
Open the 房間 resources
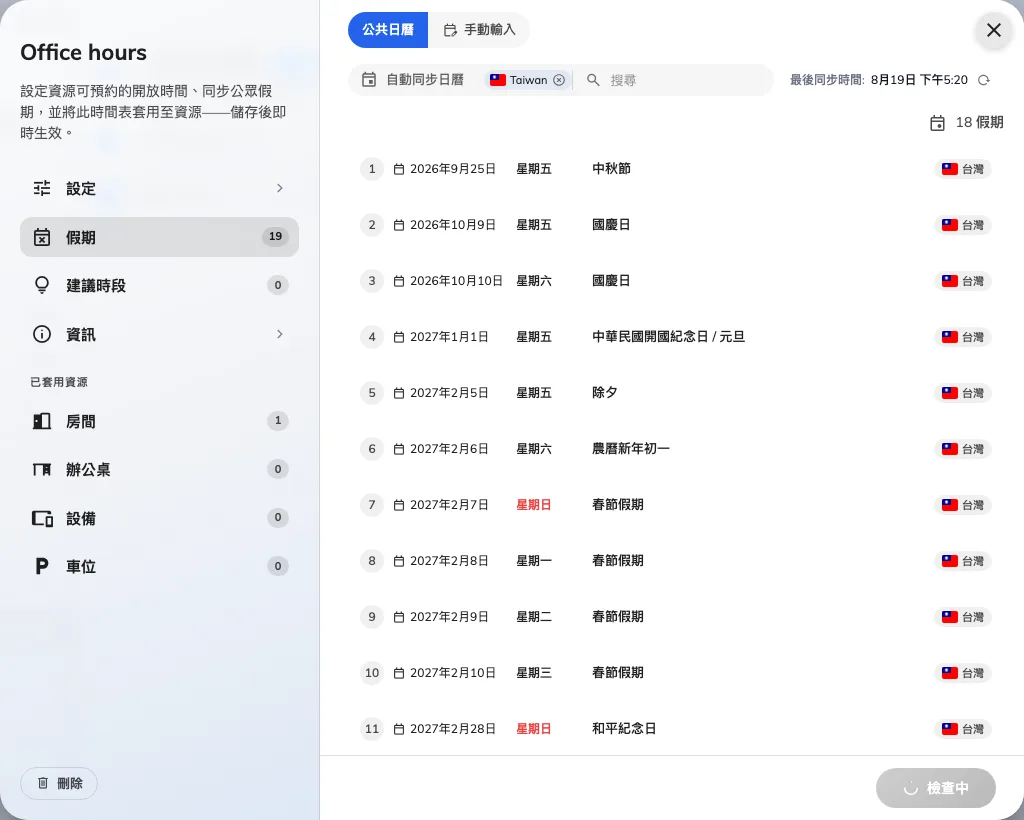(159, 421)
